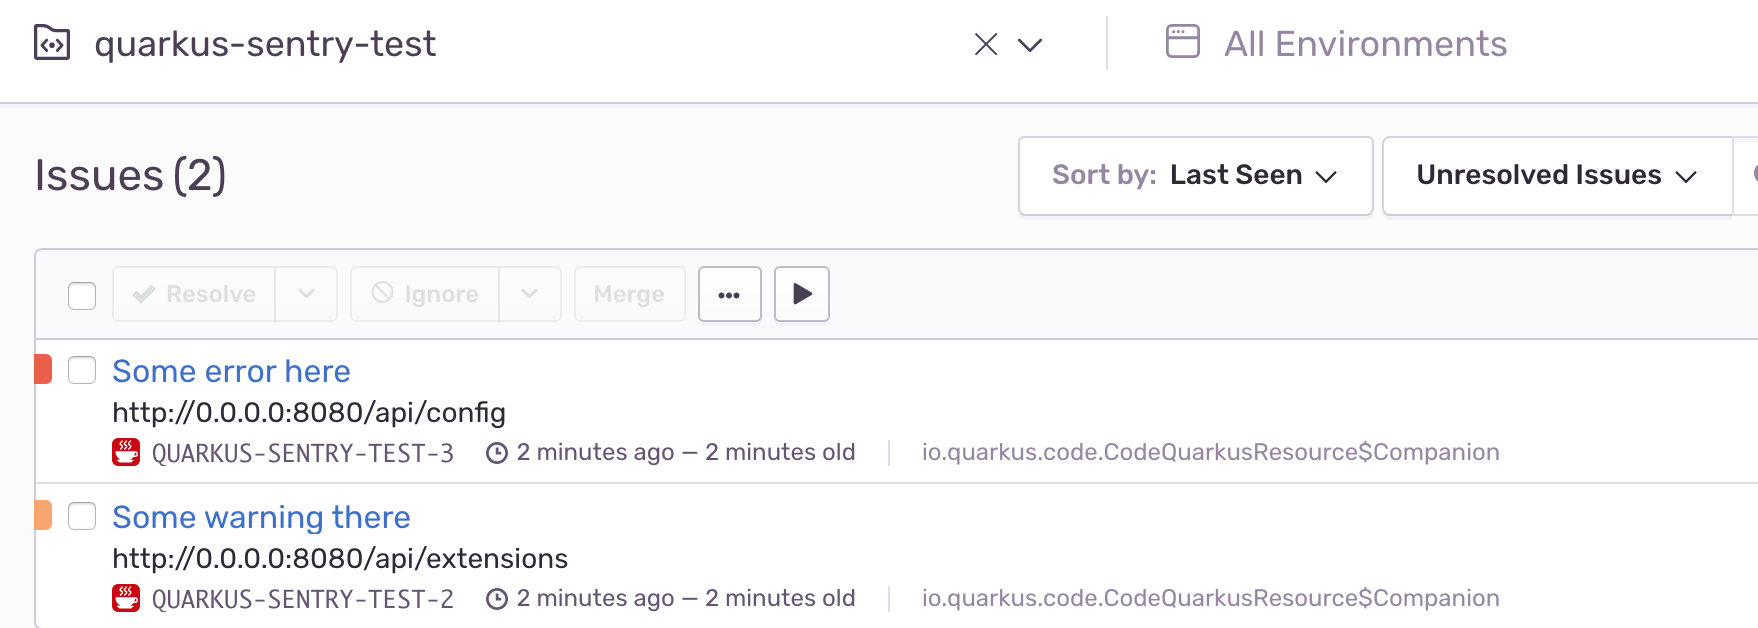Clear the selected project with the X
The image size is (1758, 628).
tap(986, 44)
